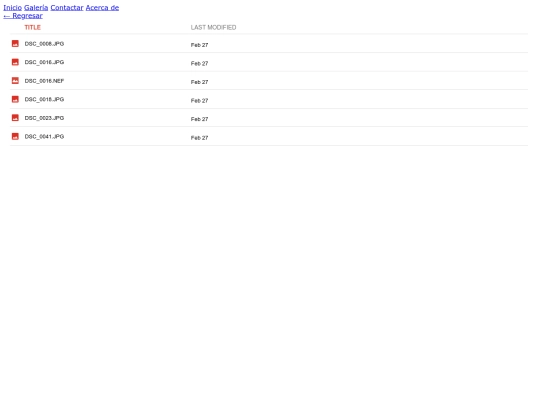Click the image icon beside DSC_0016.JPG
Viewport: 540px width, 405px height.
[x=15, y=62]
